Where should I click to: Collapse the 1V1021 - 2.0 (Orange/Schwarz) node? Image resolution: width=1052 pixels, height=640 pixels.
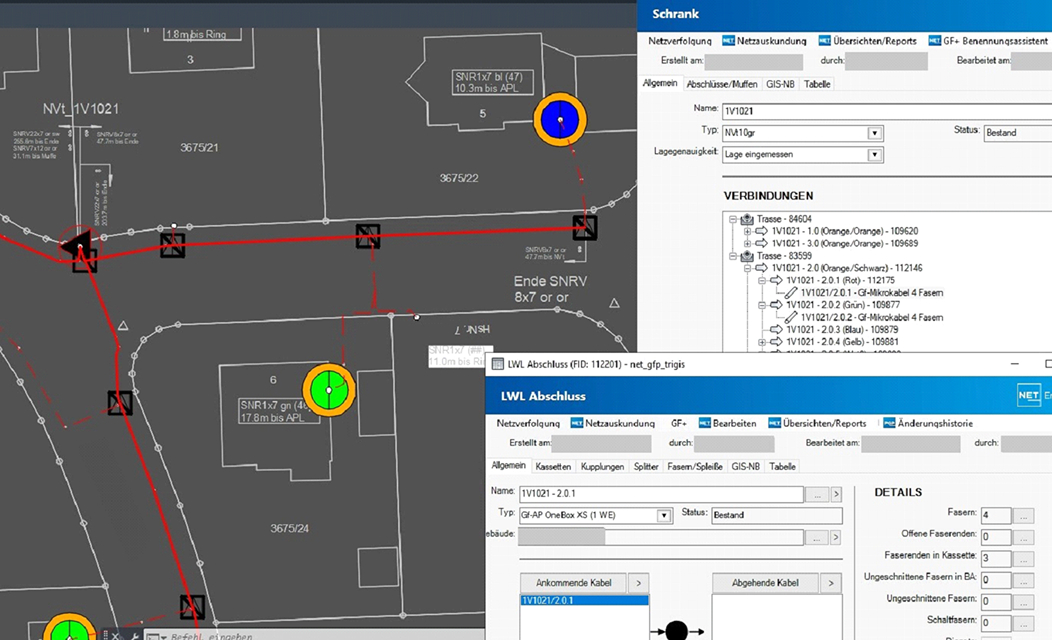point(747,268)
